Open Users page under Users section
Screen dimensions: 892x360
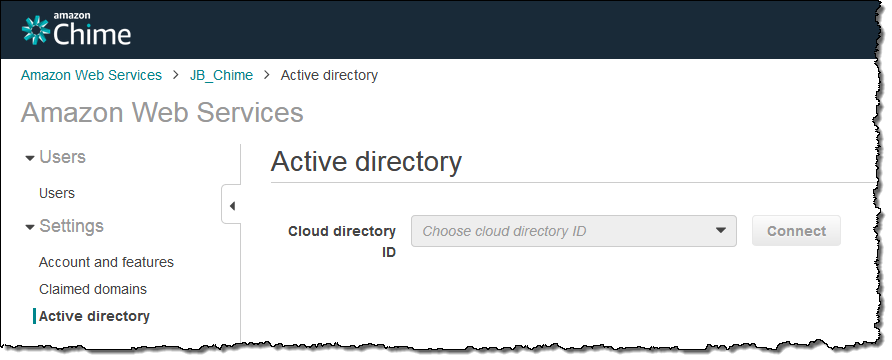coord(57,193)
